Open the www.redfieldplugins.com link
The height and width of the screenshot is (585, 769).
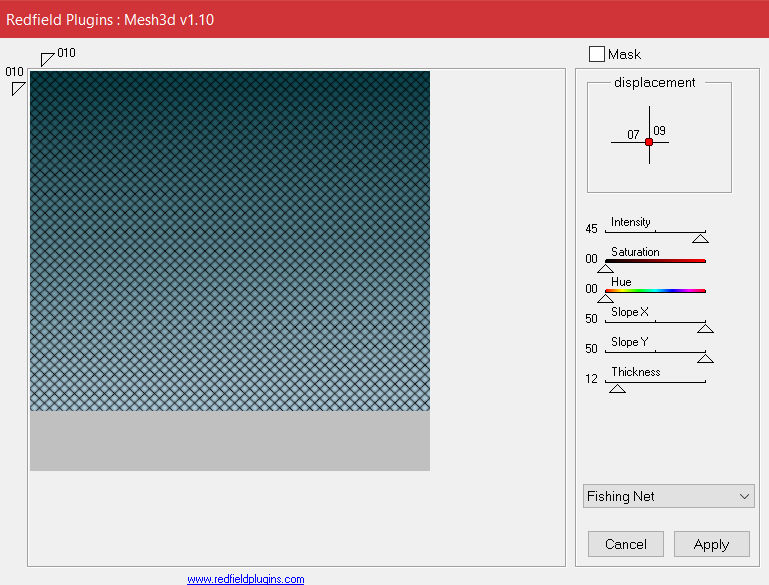(245, 579)
